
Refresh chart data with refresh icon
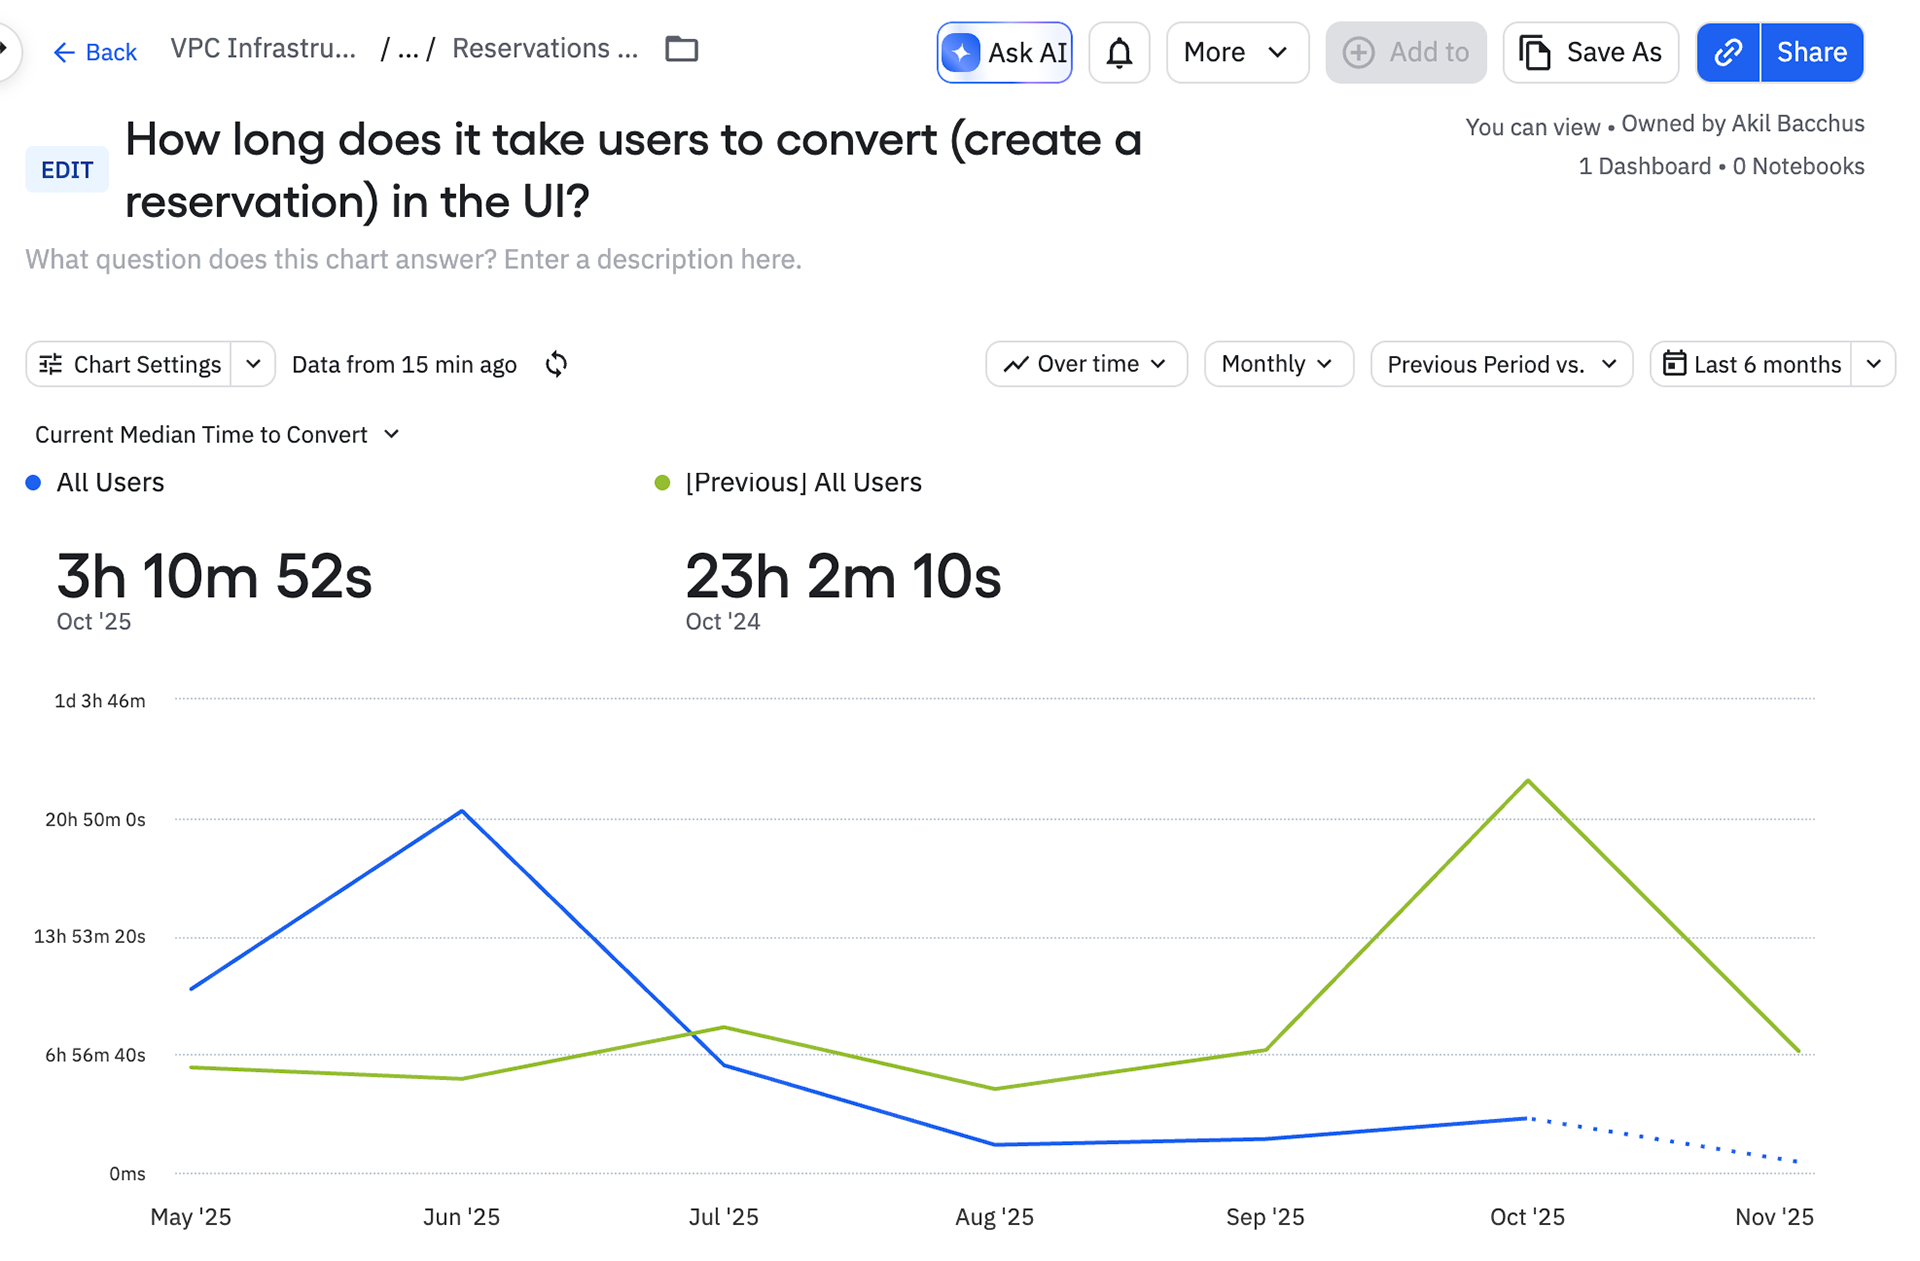(557, 364)
